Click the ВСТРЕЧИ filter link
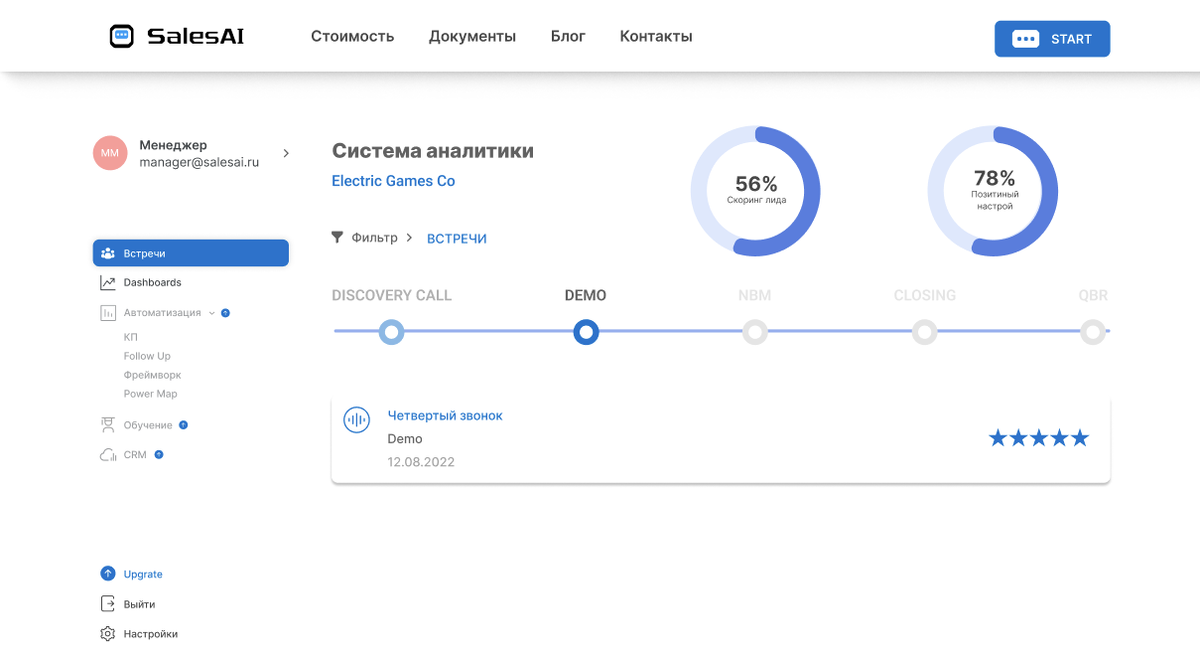 (457, 239)
